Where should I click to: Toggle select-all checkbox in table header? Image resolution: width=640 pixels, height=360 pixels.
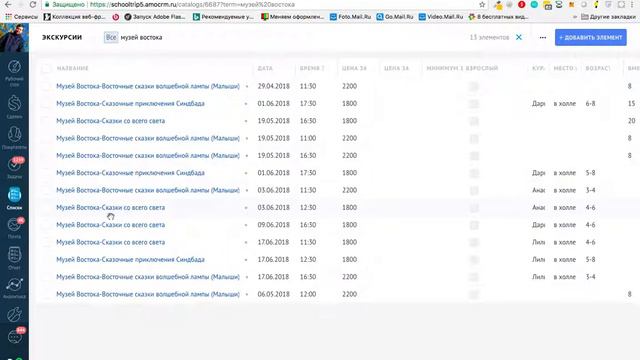click(46, 68)
